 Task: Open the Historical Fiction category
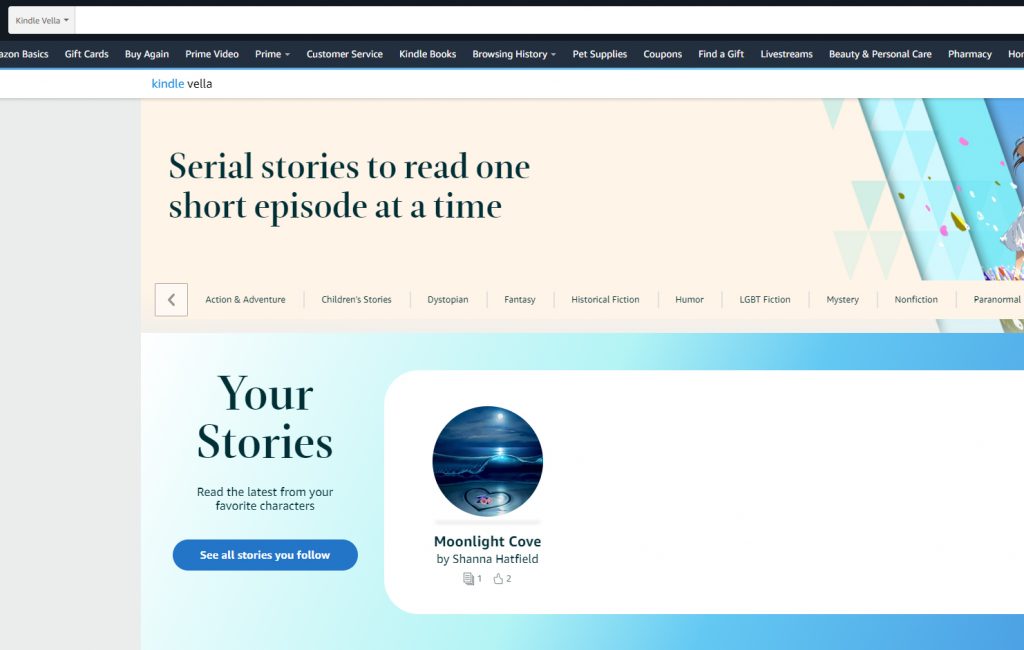coord(605,299)
